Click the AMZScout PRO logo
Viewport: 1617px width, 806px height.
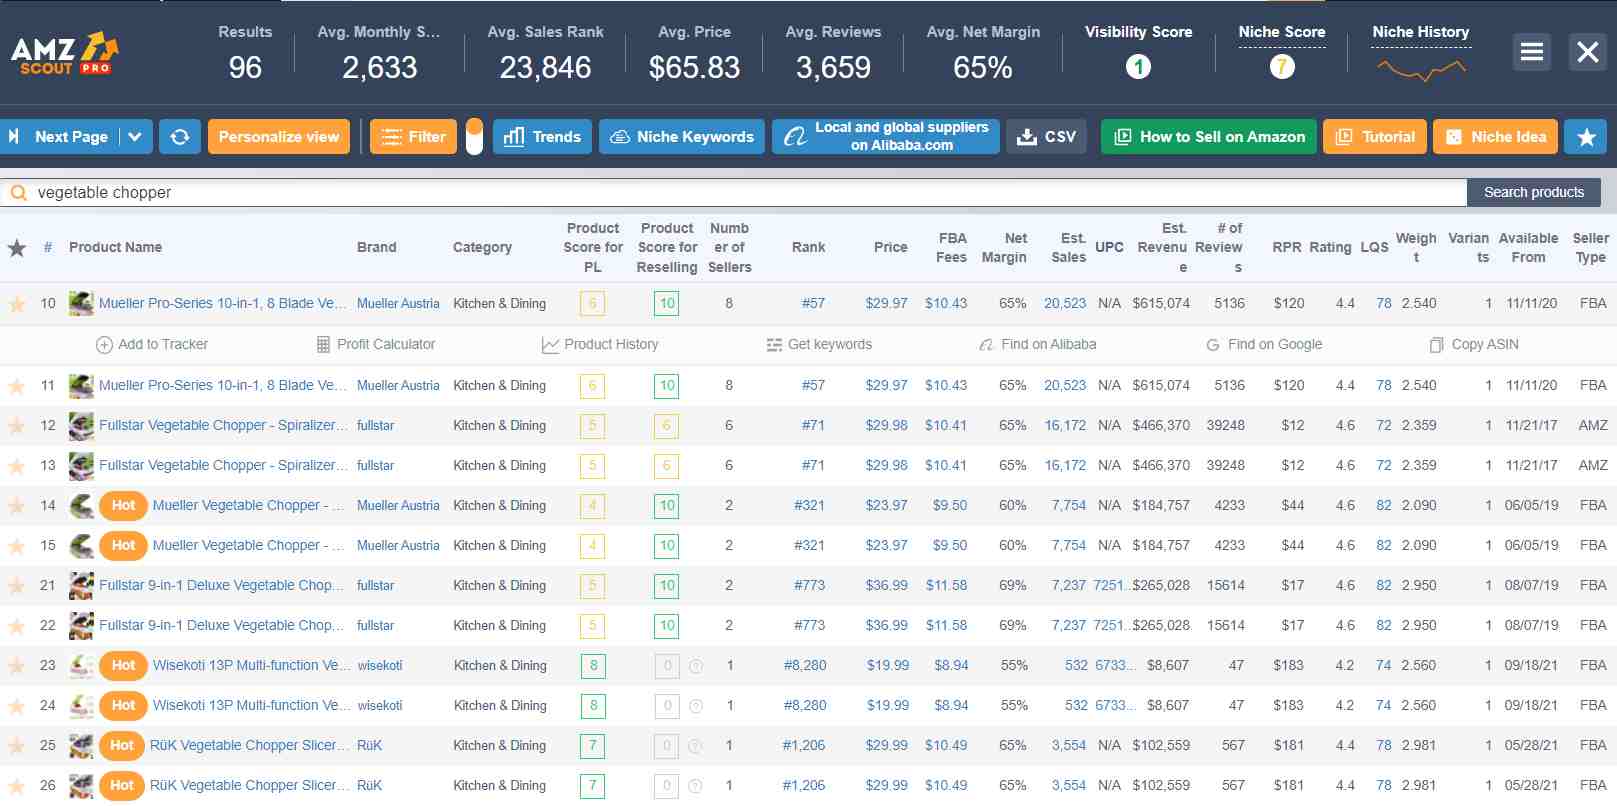pos(64,53)
